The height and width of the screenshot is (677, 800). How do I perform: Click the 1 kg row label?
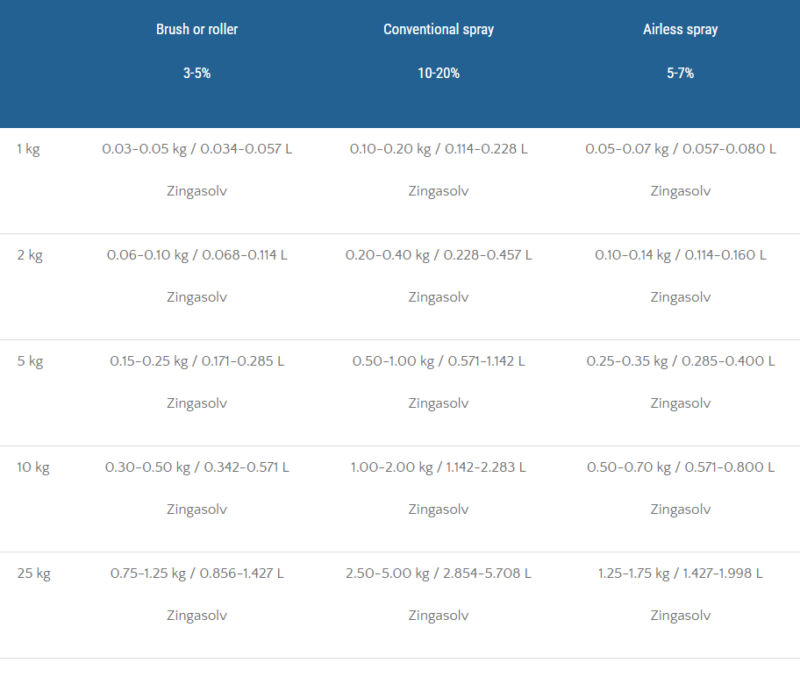(x=28, y=149)
